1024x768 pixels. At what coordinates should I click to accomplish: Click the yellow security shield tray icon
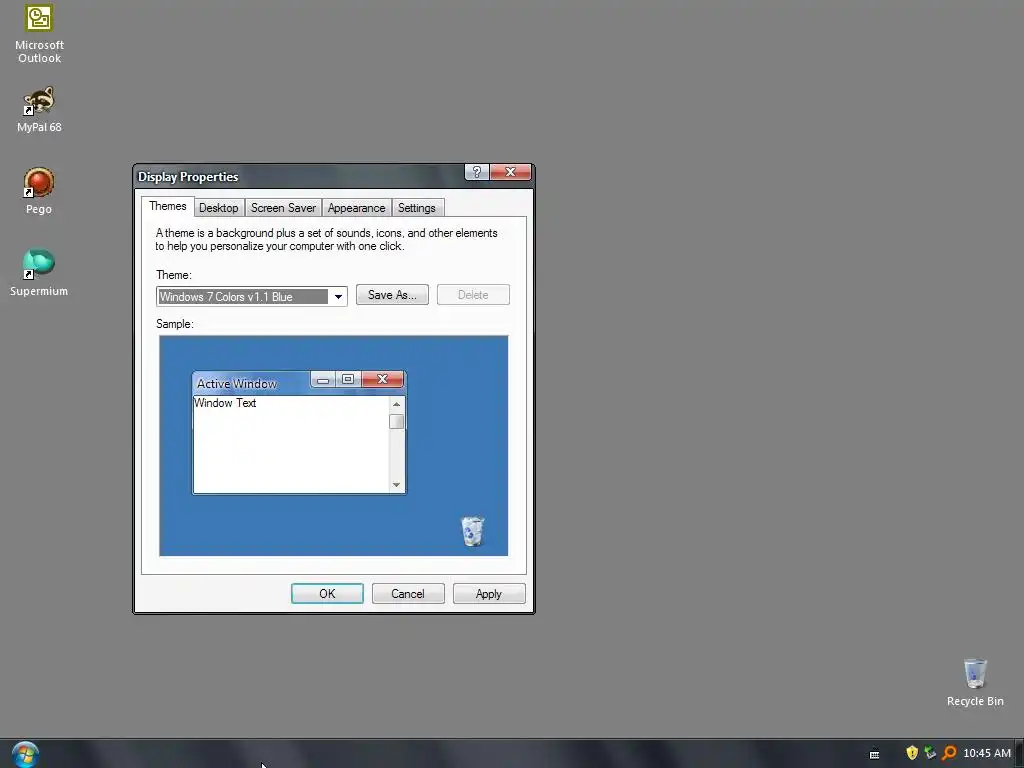click(912, 753)
